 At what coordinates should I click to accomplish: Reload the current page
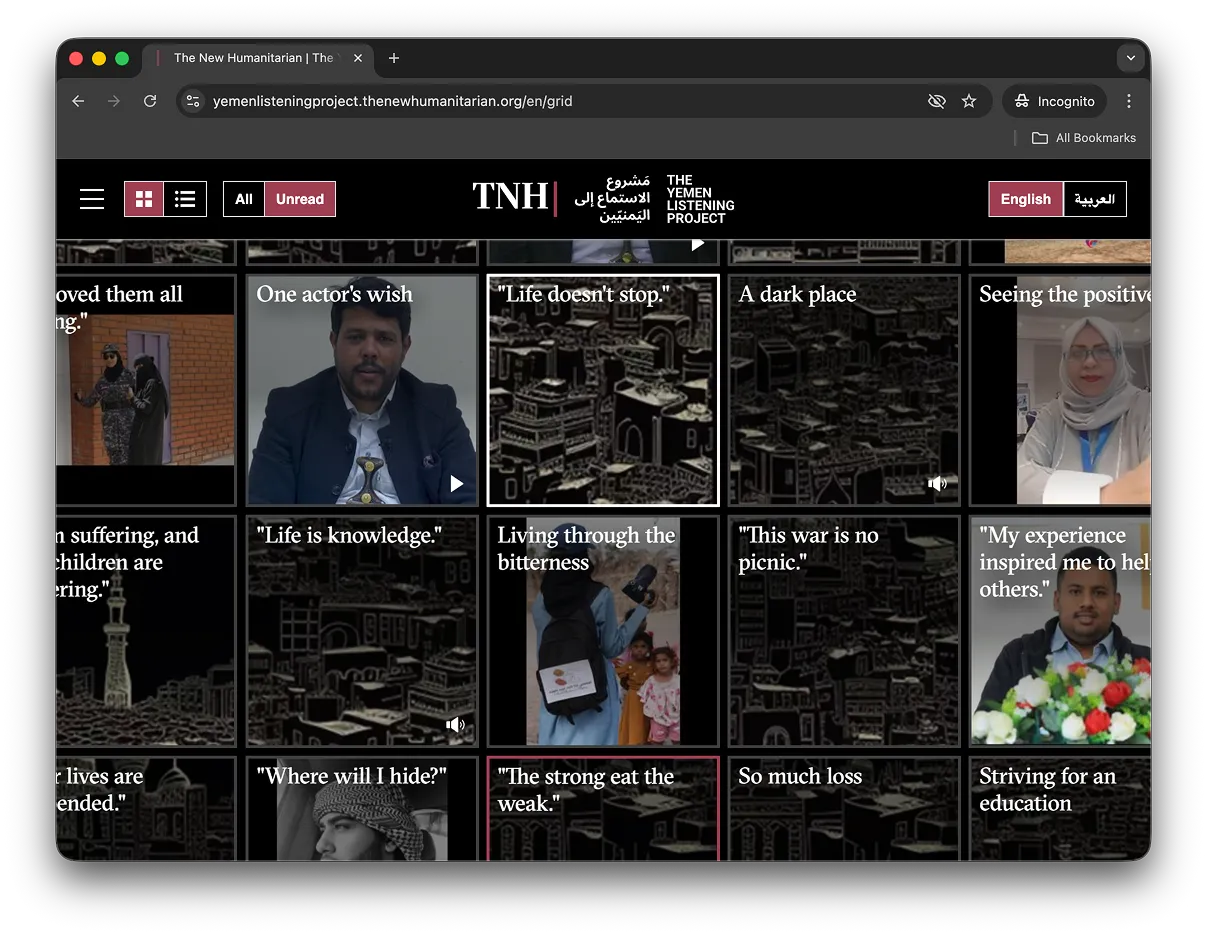pos(150,101)
